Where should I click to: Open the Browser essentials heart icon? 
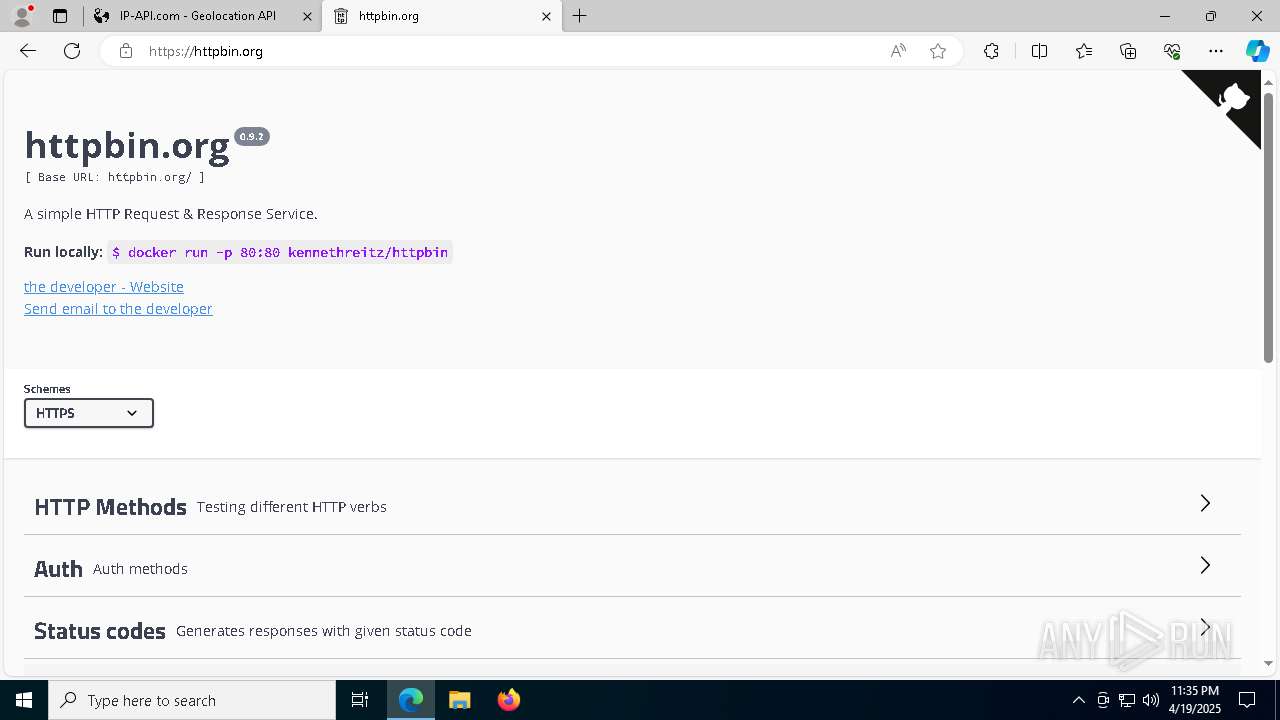point(1172,51)
